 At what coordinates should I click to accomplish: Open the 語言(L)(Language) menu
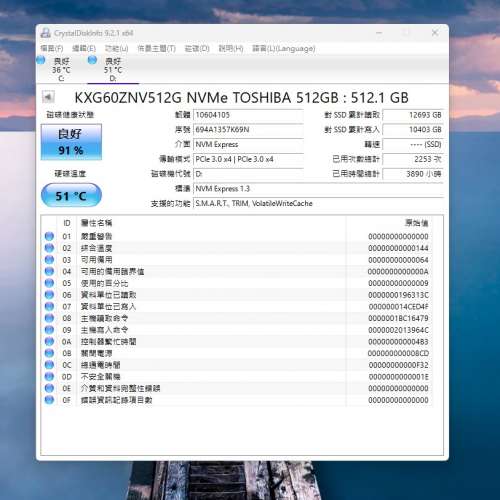point(284,49)
